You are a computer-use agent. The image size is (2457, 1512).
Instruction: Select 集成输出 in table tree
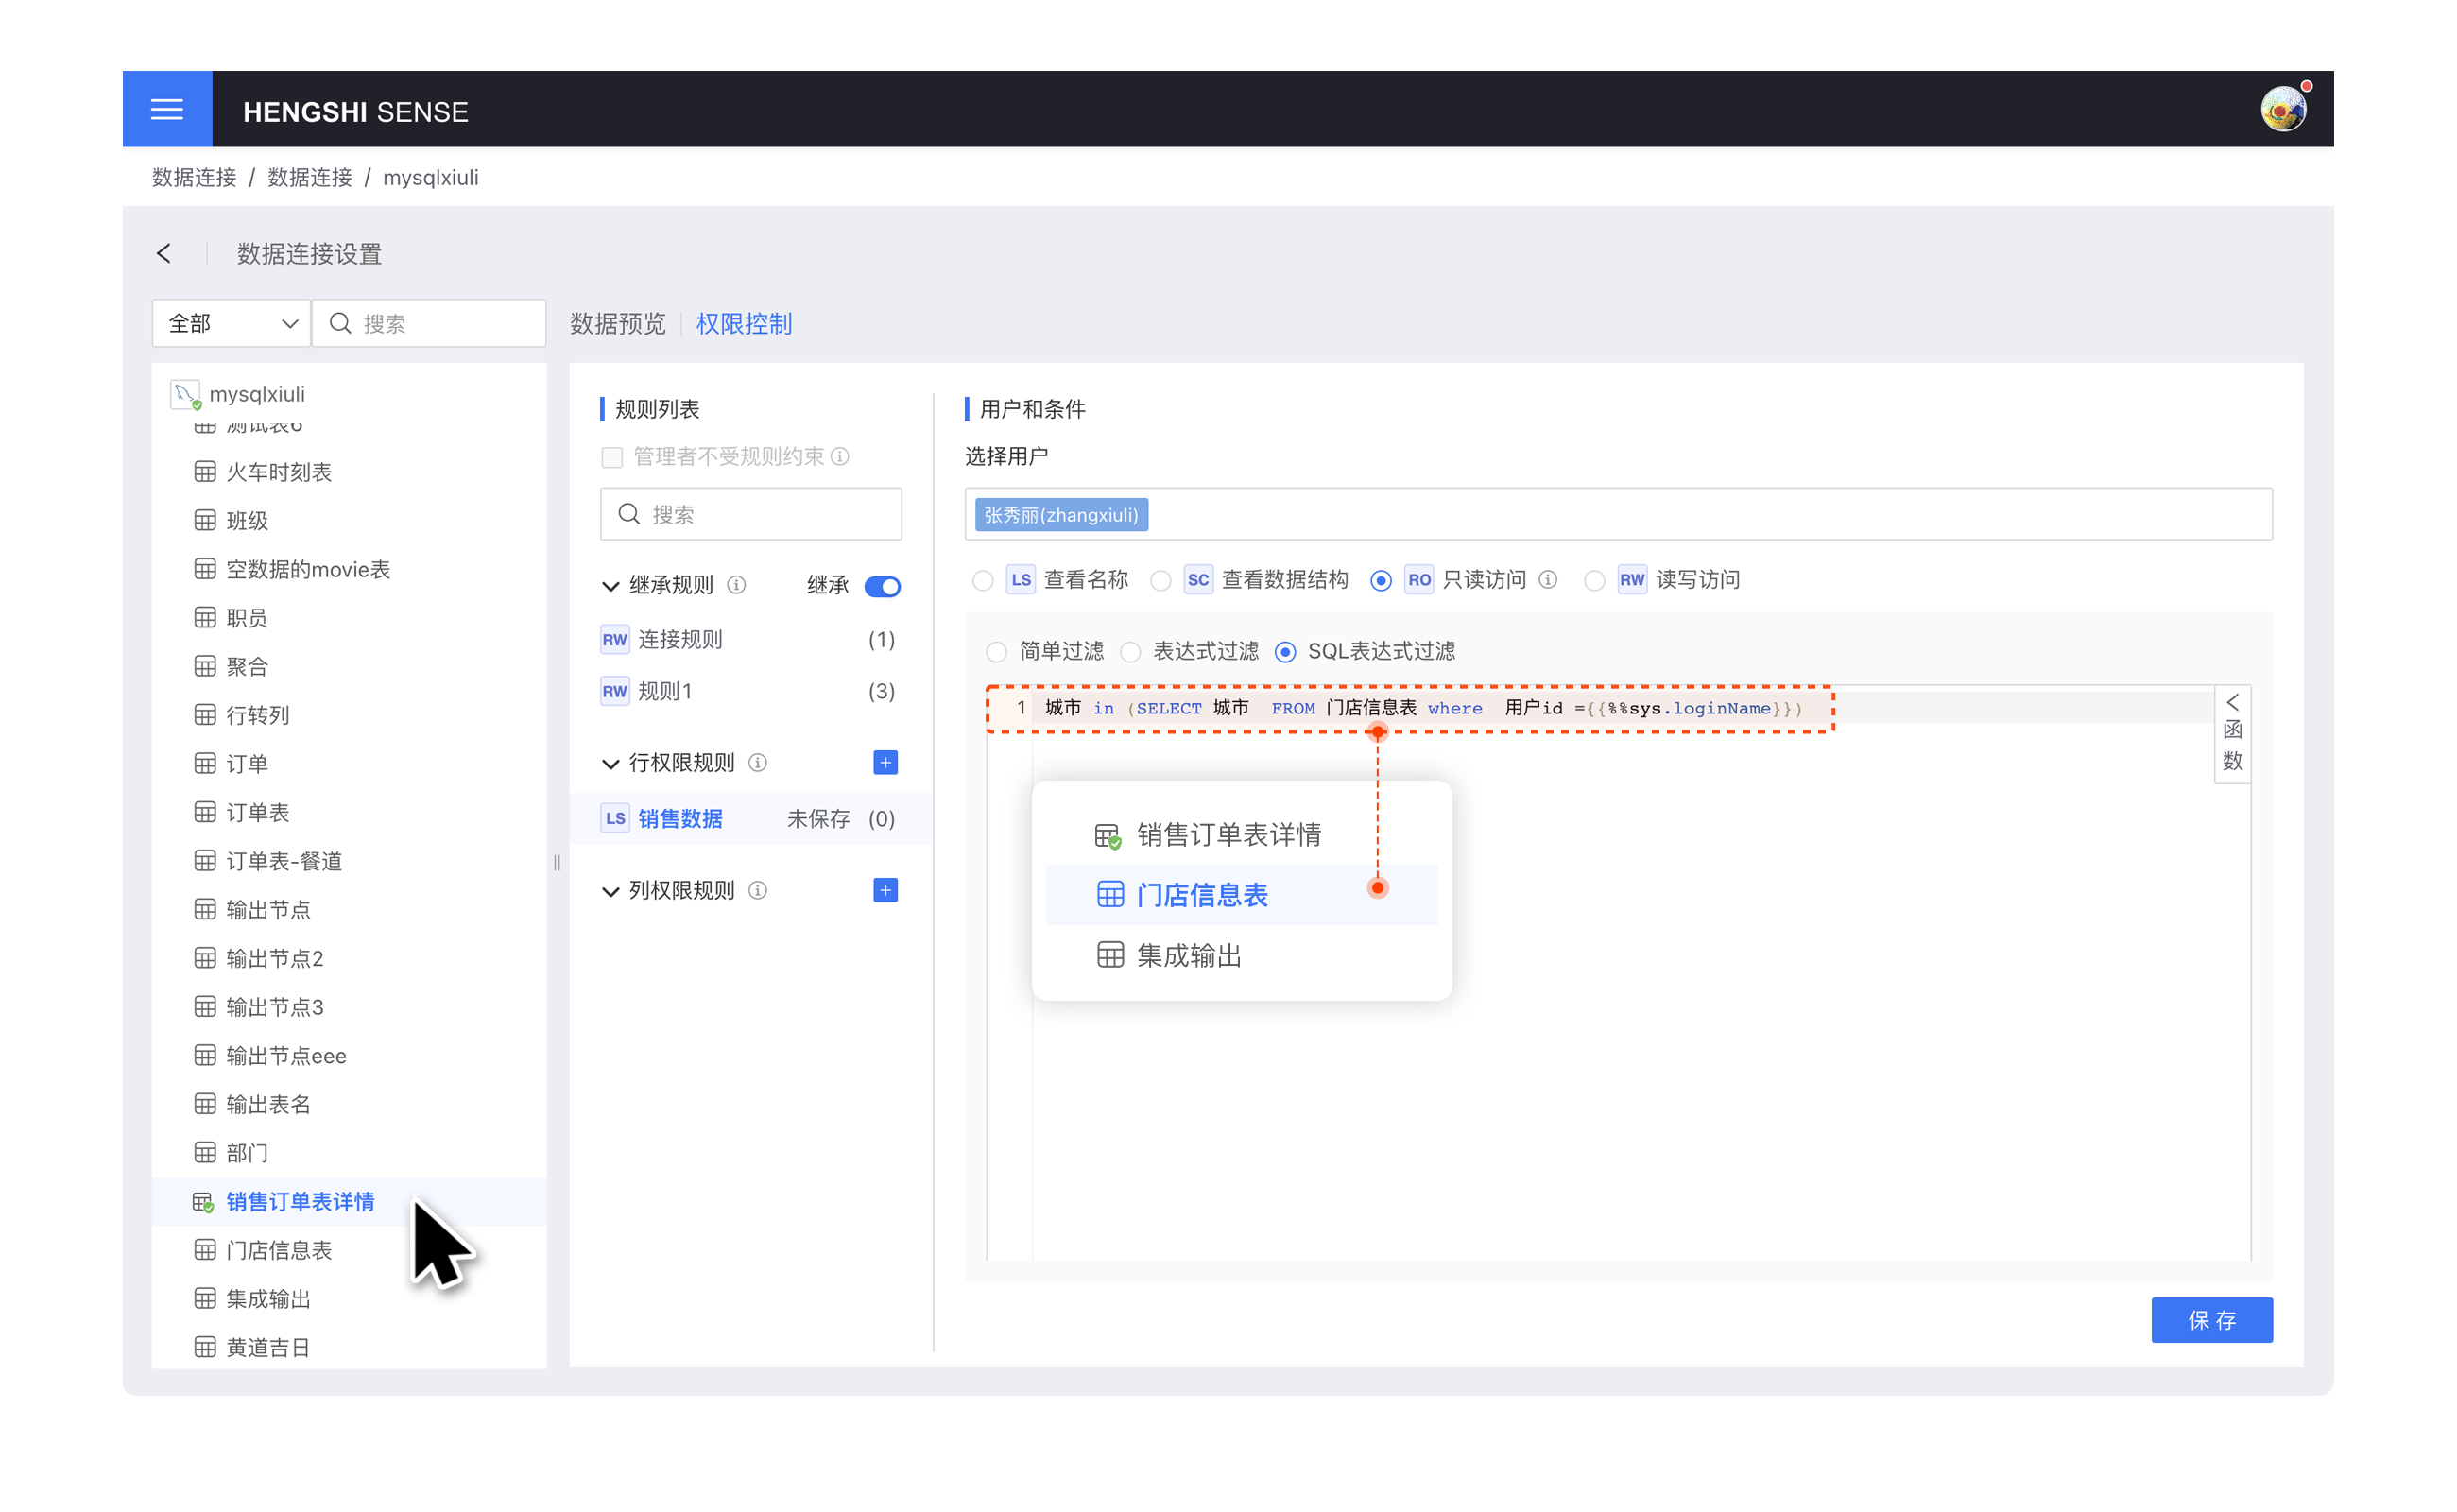click(x=348, y=1299)
